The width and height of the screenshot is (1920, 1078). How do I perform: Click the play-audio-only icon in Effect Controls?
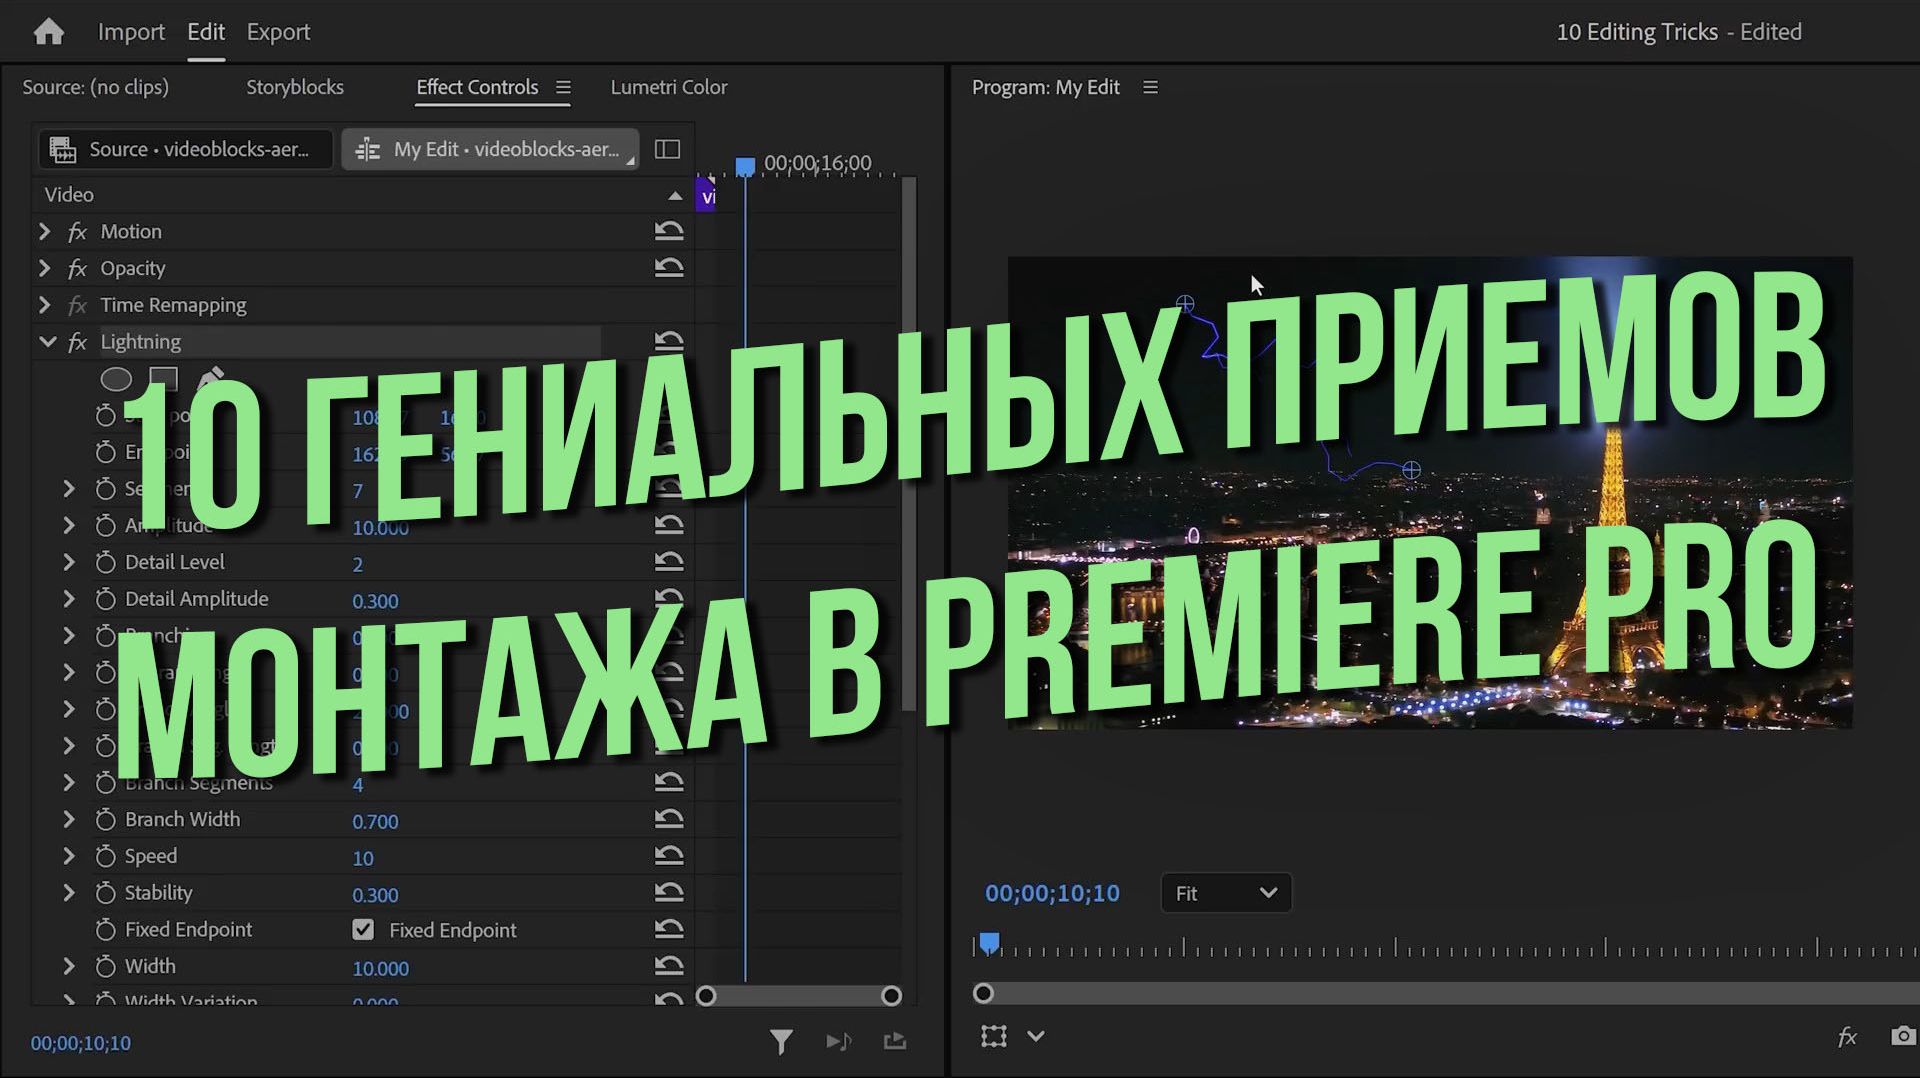click(x=839, y=1042)
